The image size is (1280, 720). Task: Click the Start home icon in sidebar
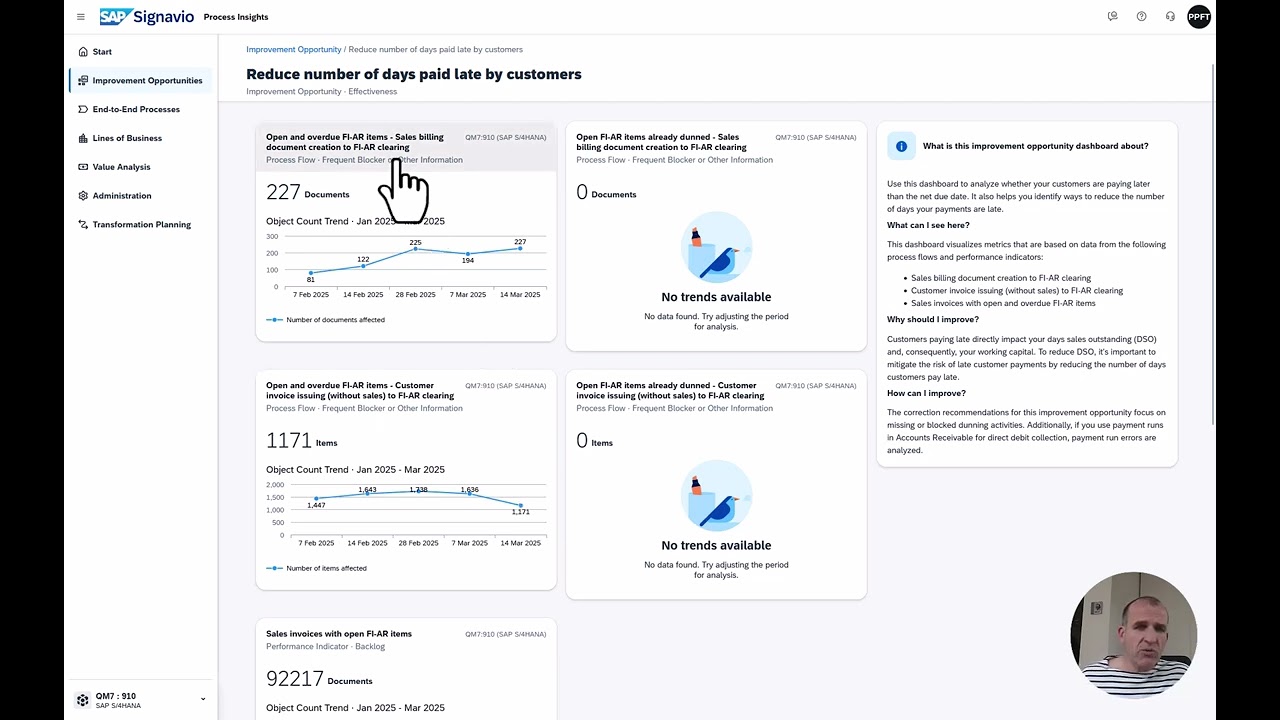pyautogui.click(x=83, y=52)
